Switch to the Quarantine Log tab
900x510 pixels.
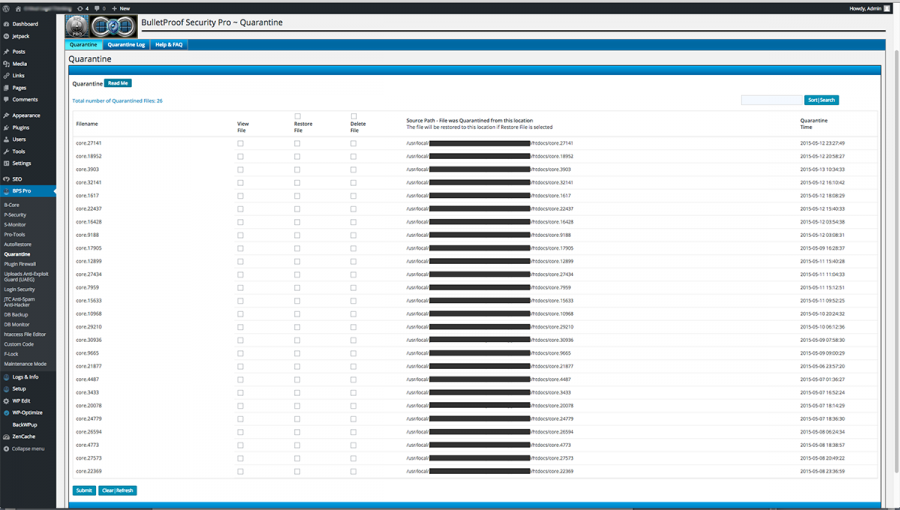(x=126, y=45)
